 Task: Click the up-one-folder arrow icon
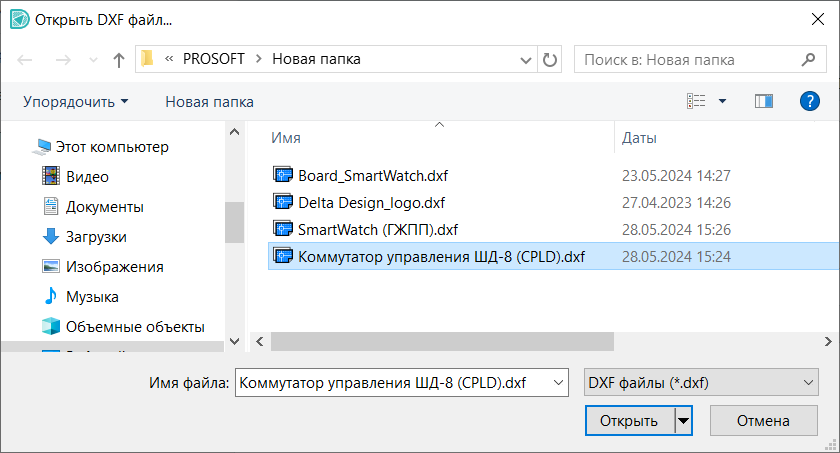pyautogui.click(x=119, y=60)
